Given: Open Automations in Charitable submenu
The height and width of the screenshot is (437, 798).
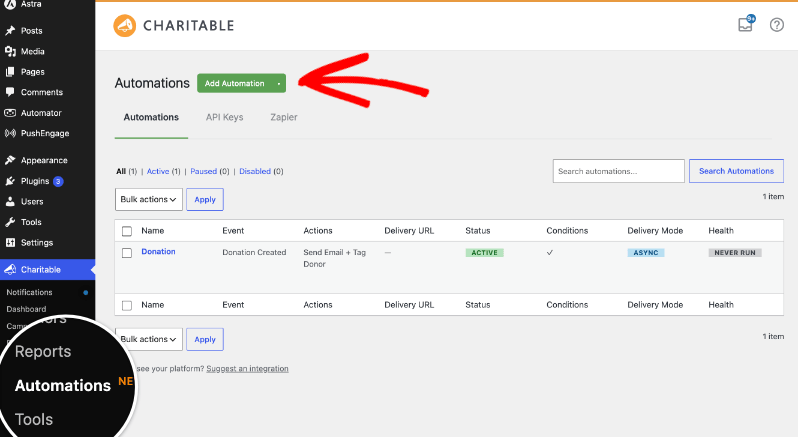Looking at the screenshot, I should pyautogui.click(x=63, y=386).
